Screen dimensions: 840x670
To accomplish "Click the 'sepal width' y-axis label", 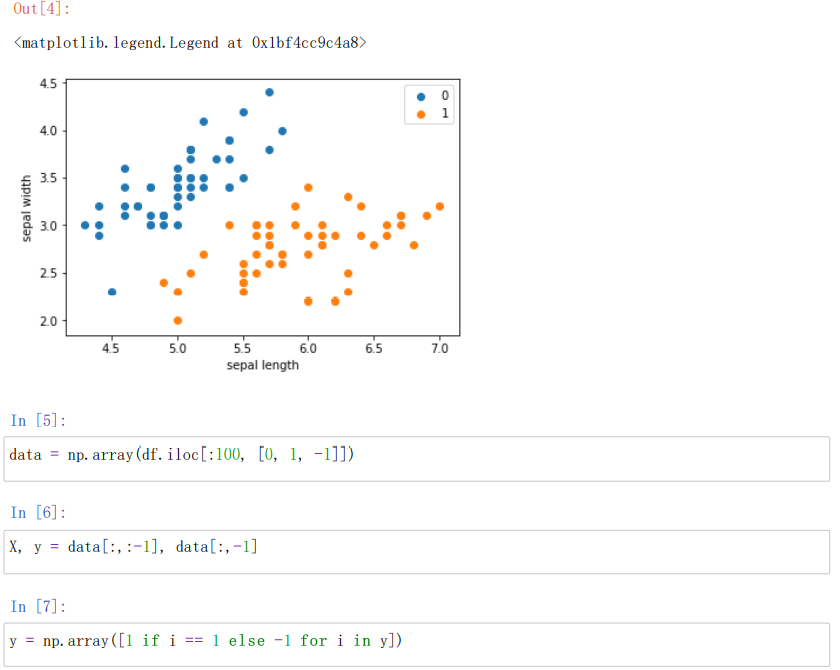I will 27,208.
